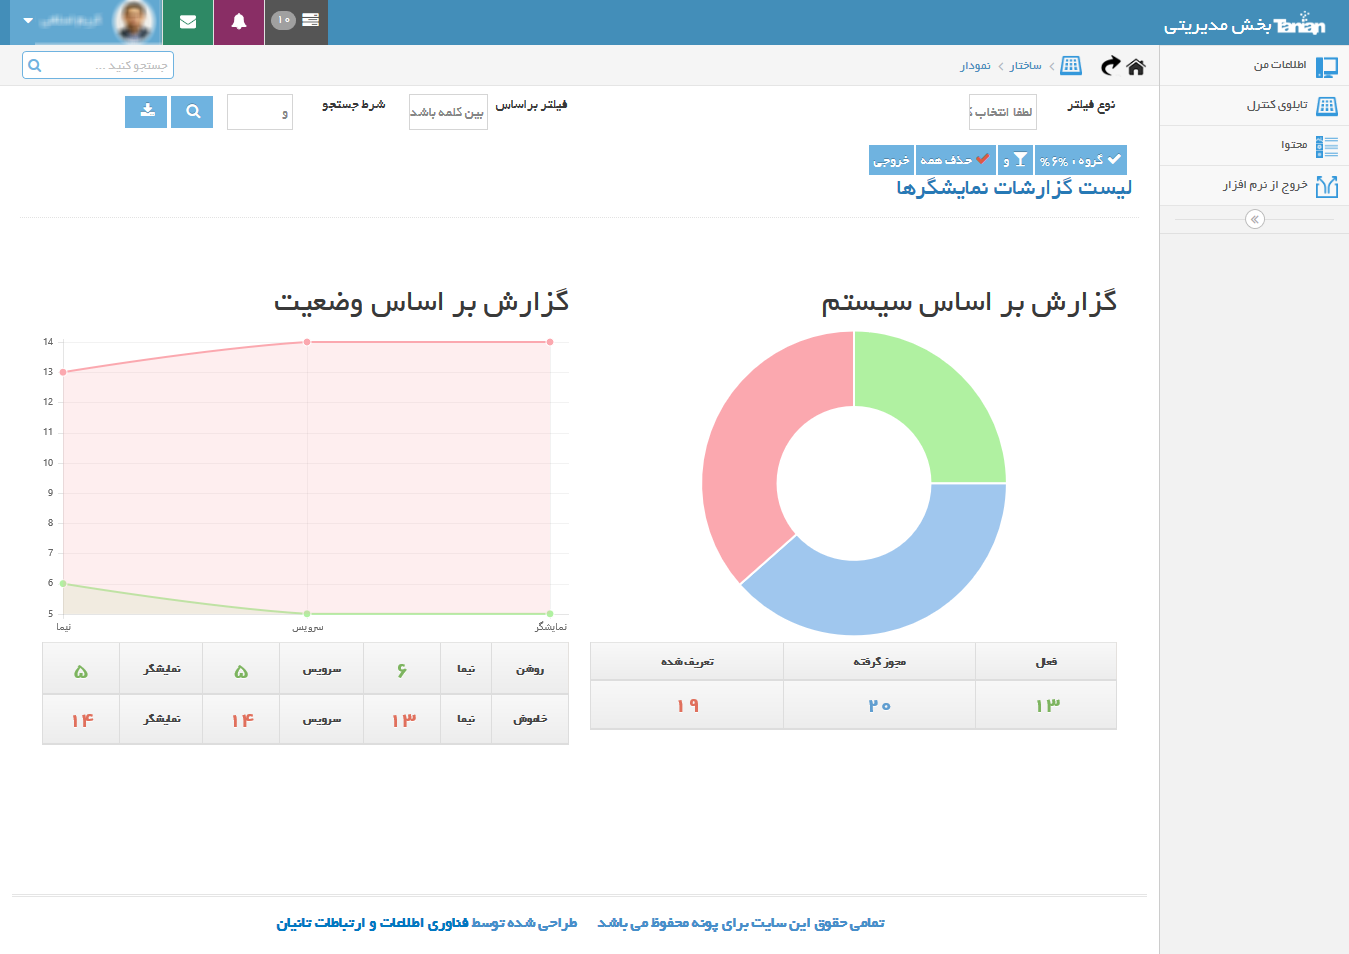This screenshot has height=954, width=1349.
Task: Click the list icon beside محتوا
Action: (x=1327, y=147)
